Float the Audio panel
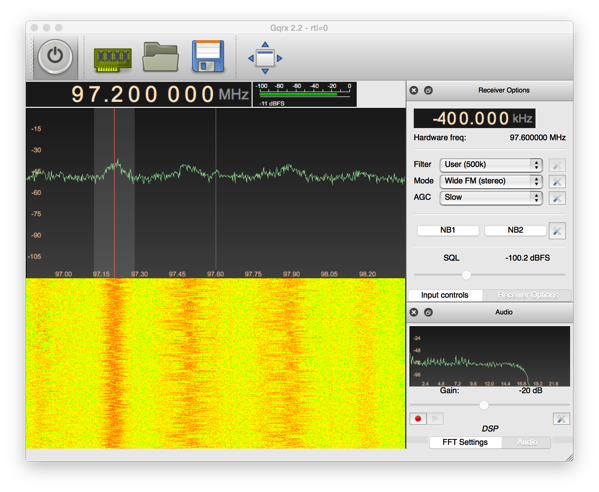 point(428,312)
